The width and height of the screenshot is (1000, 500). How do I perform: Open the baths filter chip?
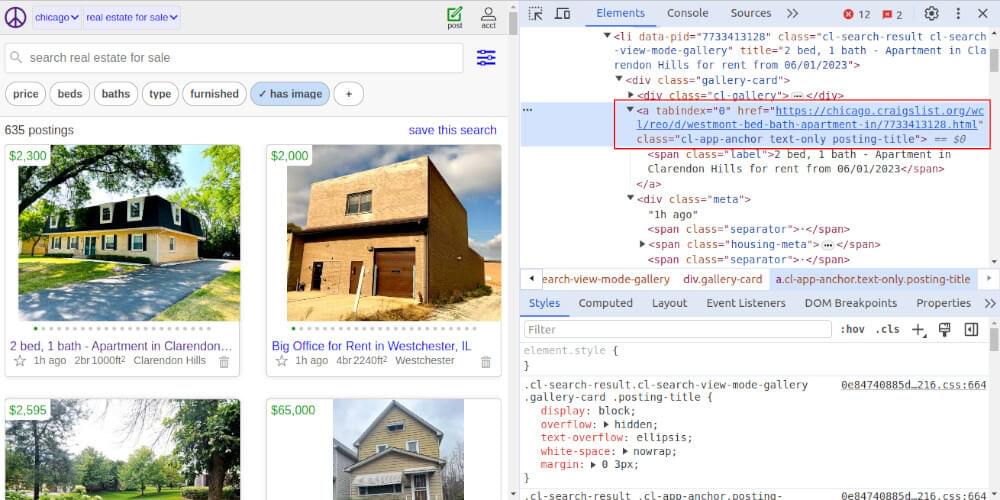[115, 94]
